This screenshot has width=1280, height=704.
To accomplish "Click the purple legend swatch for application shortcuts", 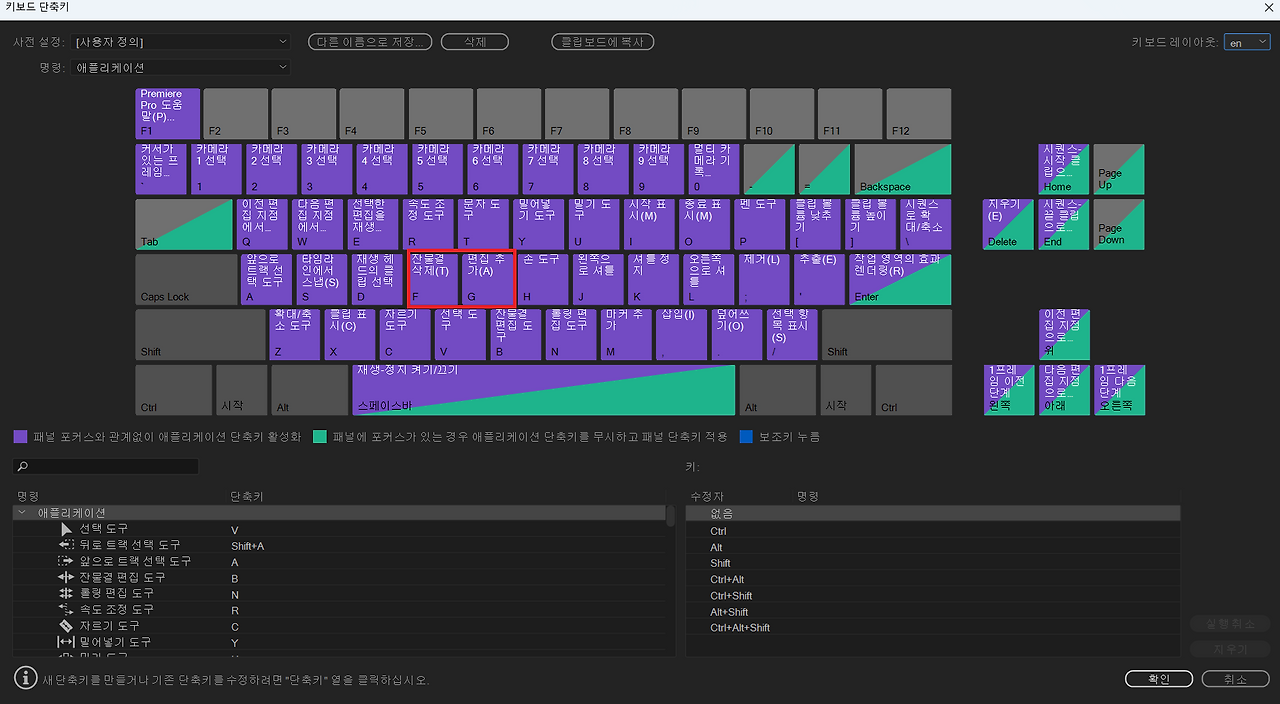I will 21,437.
